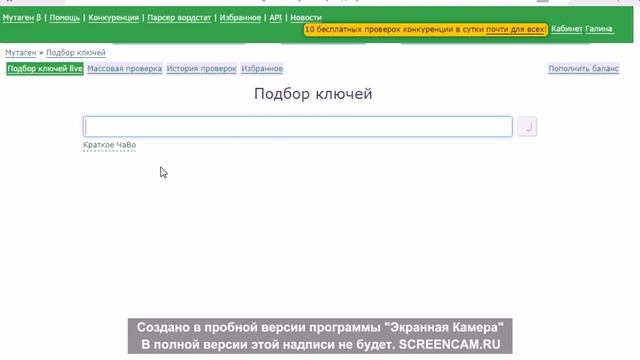Click the enter-arrow submit icon button
The width and height of the screenshot is (640, 360).
527,127
